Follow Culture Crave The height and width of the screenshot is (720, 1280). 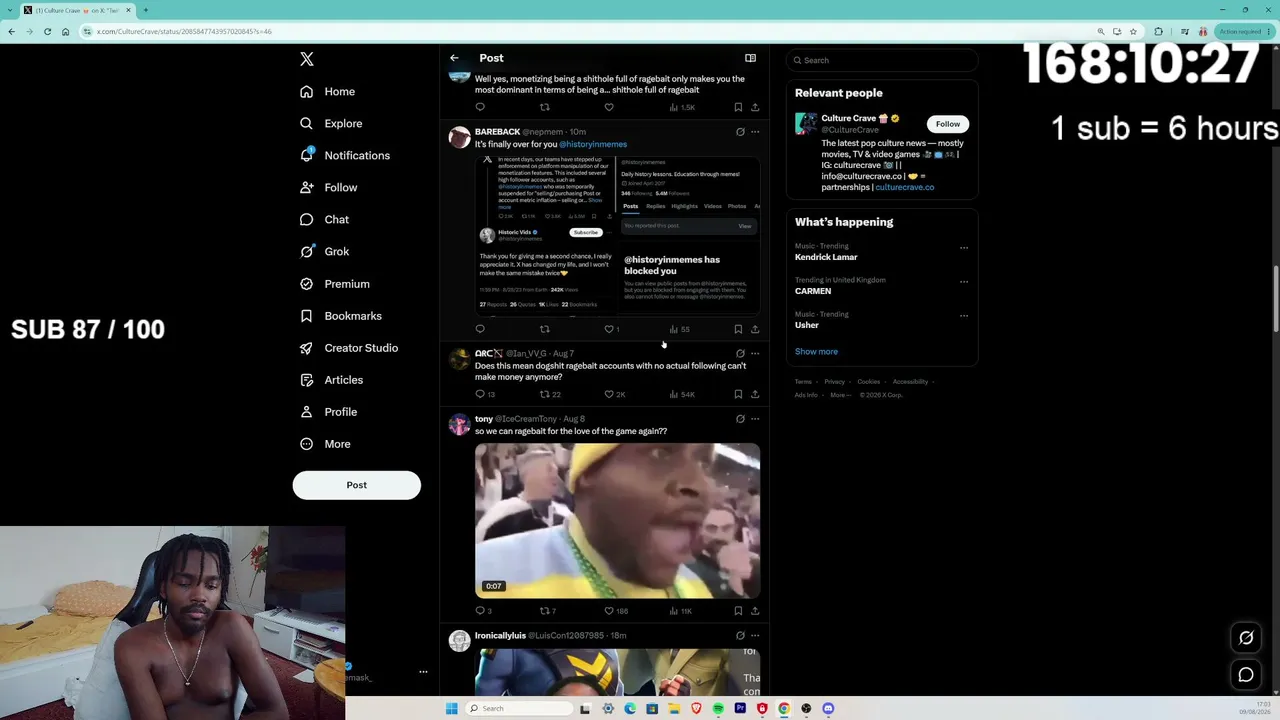coord(948,124)
